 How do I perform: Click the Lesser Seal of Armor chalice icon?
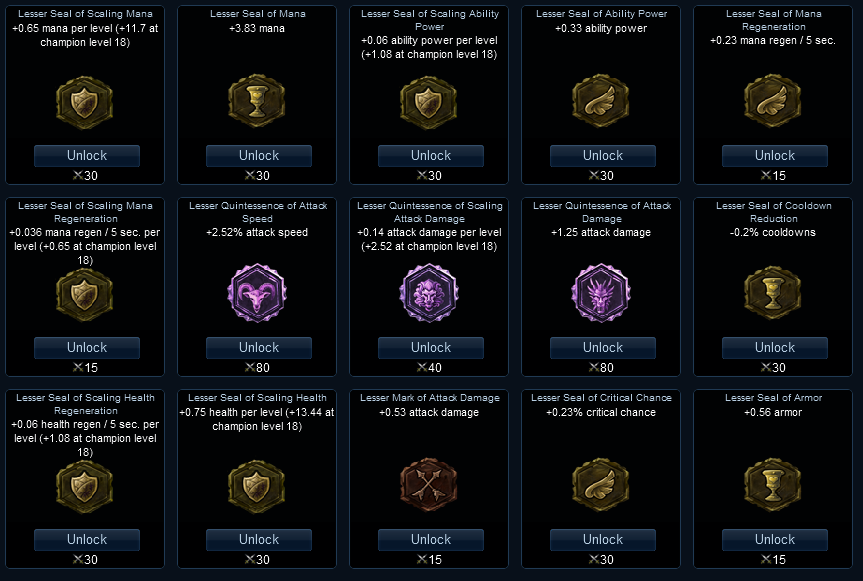pos(775,487)
